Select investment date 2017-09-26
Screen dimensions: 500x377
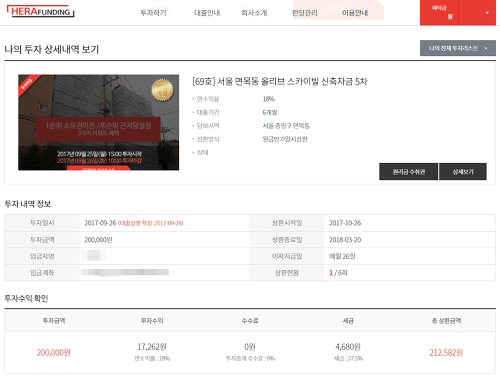(x=100, y=223)
